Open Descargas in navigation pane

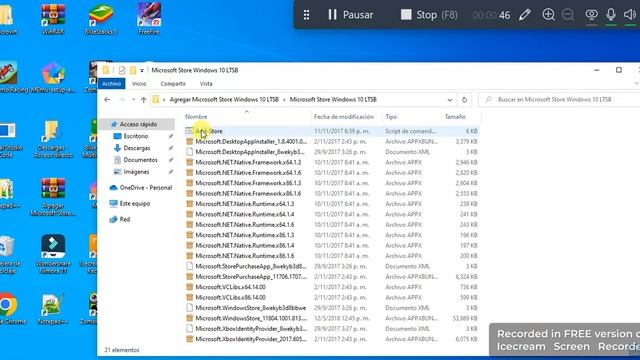[x=137, y=148]
